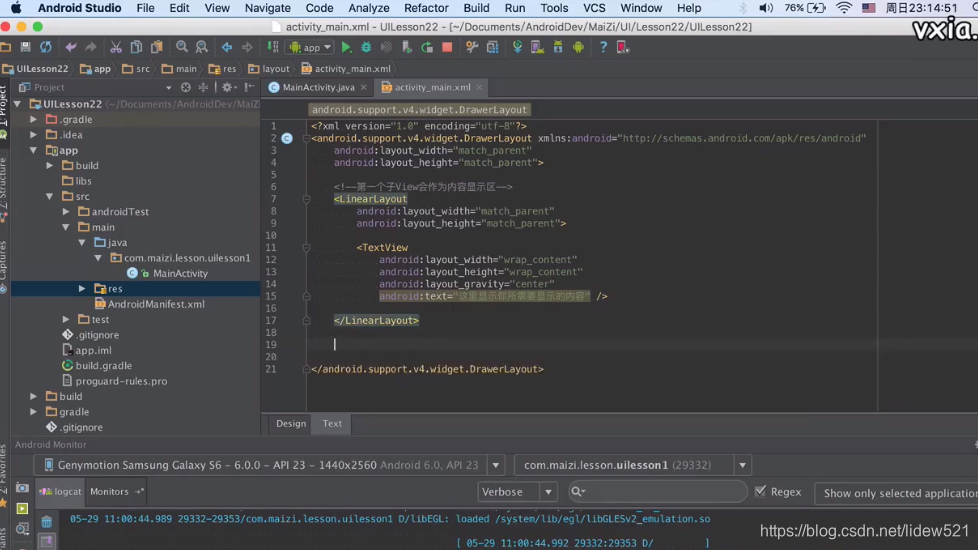Switch to the Design tab
This screenshot has width=978, height=550.
pyautogui.click(x=291, y=423)
